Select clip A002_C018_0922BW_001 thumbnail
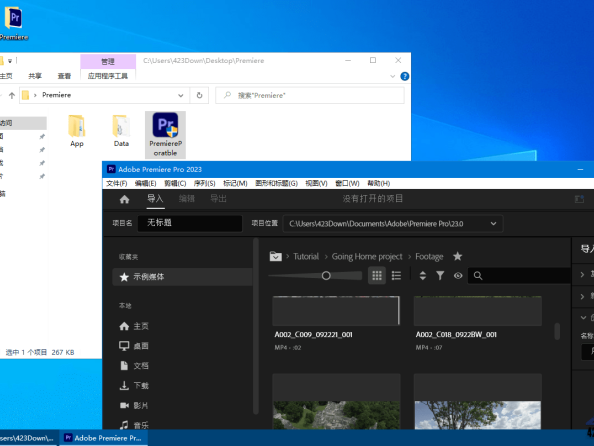This screenshot has height=446, width=594. click(478, 311)
